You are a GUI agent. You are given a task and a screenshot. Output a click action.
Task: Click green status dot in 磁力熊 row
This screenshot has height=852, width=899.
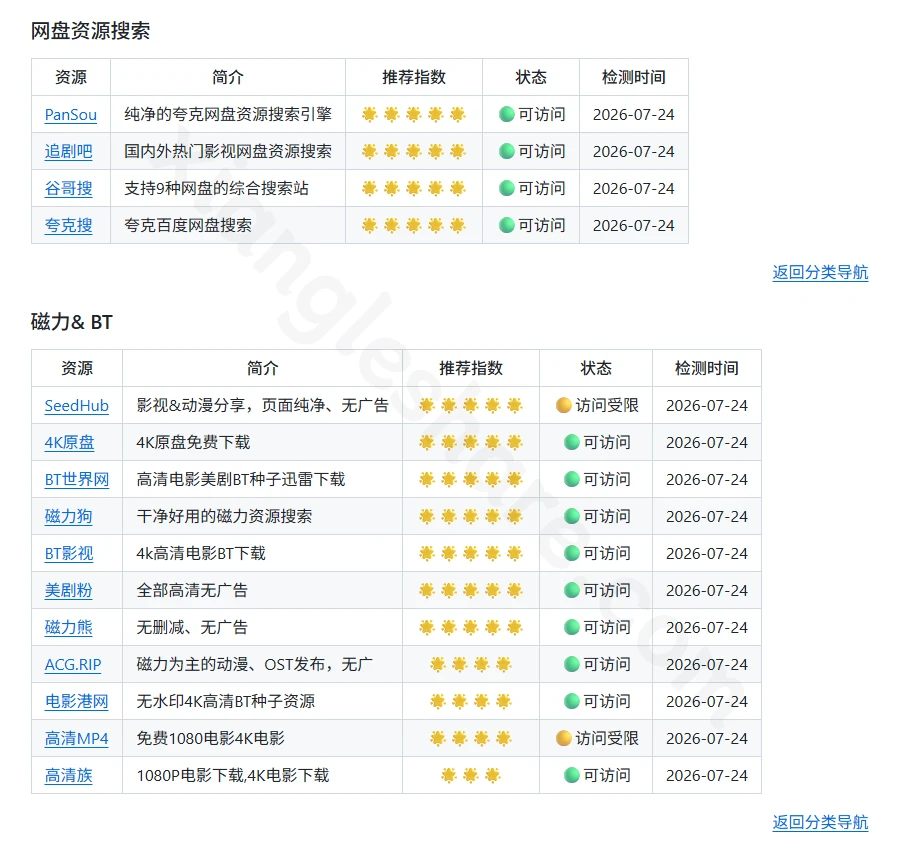pyautogui.click(x=572, y=627)
